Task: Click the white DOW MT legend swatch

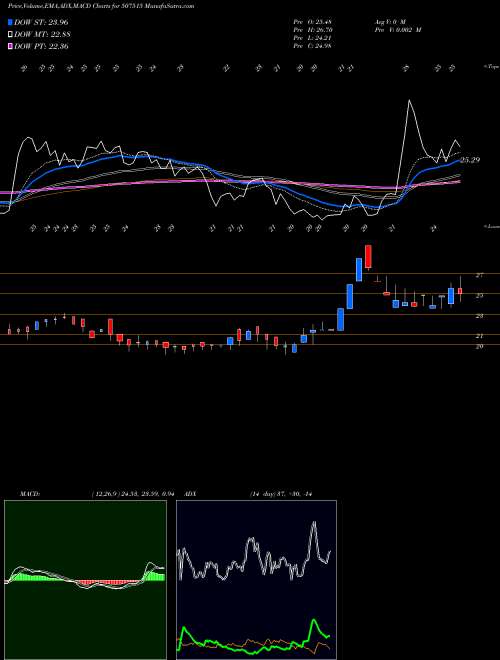Action: pos(11,35)
